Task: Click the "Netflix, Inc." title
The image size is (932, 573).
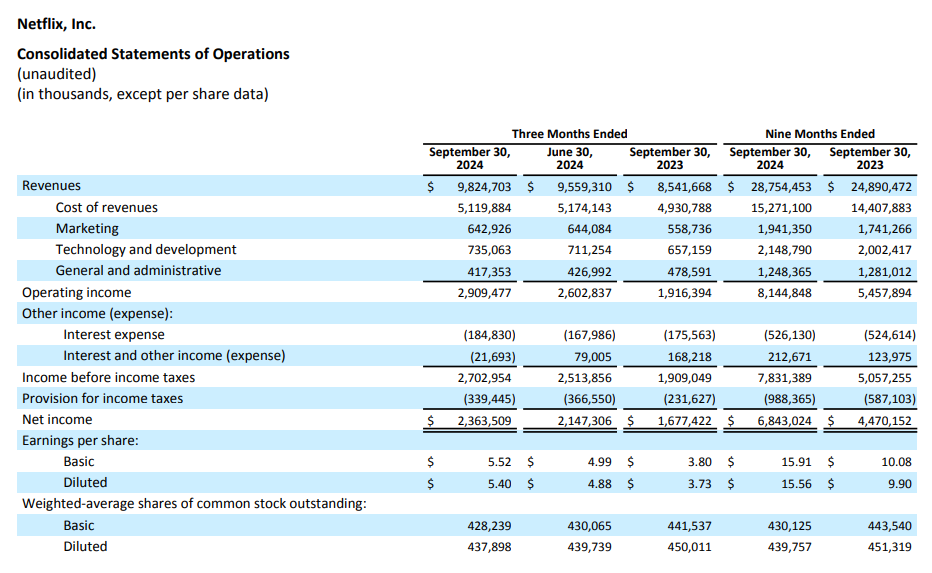Action: pyautogui.click(x=56, y=24)
